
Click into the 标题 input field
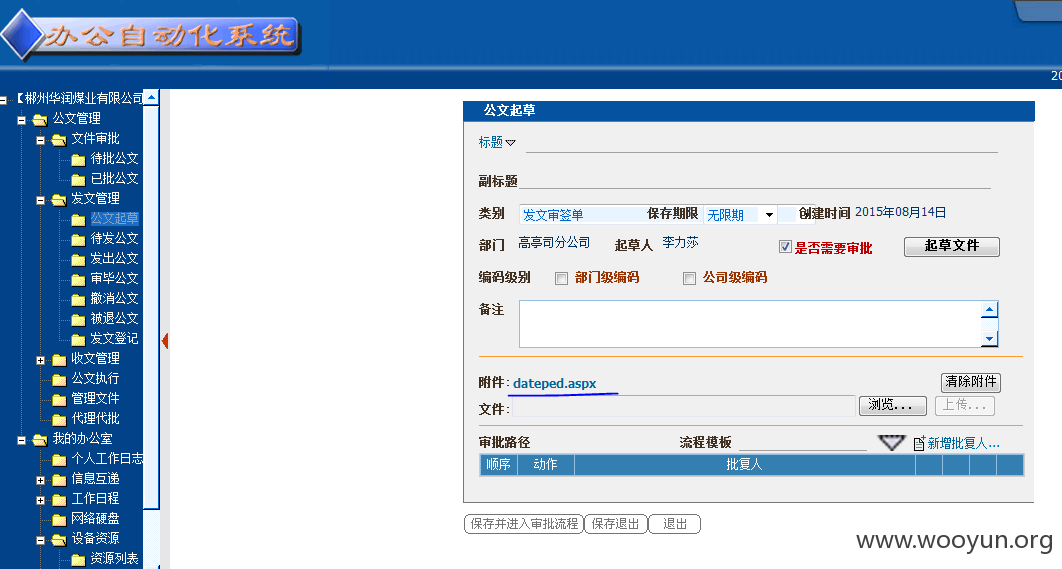tap(761, 144)
